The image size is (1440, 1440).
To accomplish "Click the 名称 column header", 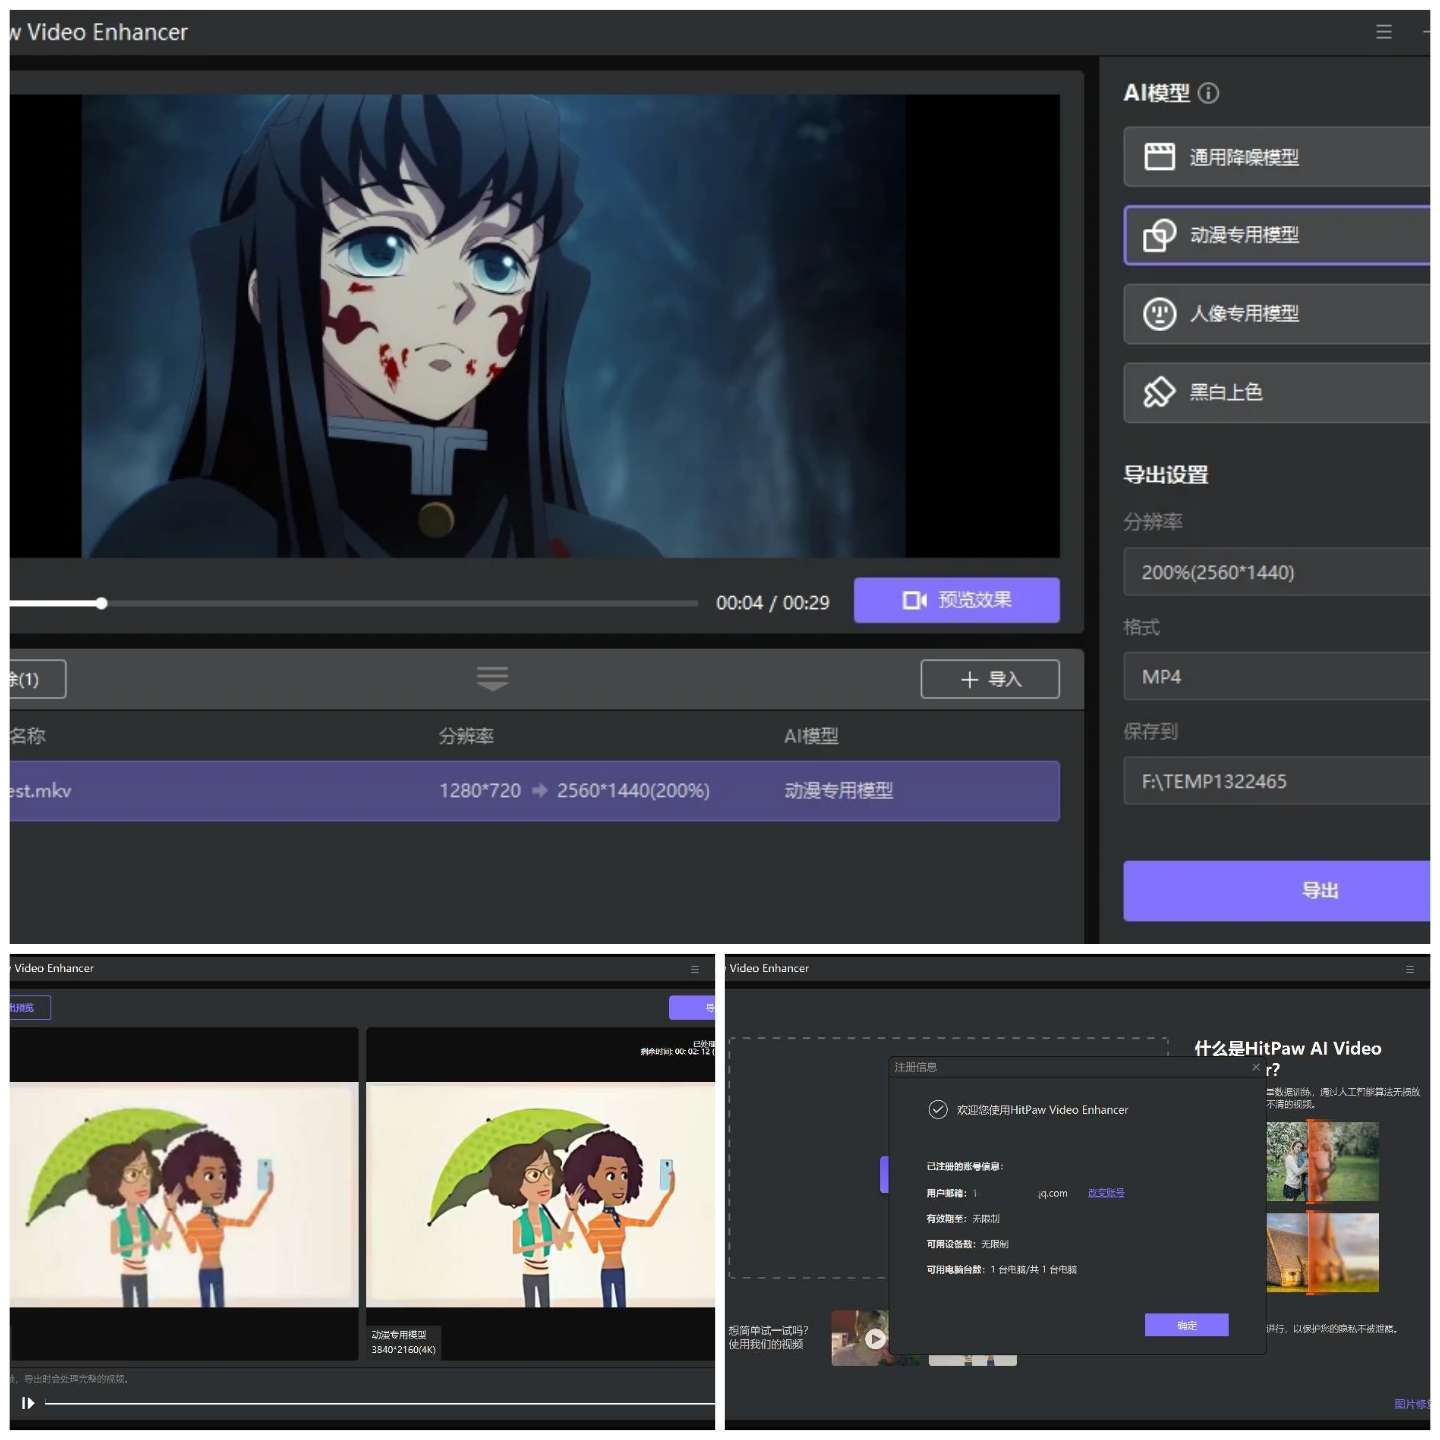I will tap(27, 736).
